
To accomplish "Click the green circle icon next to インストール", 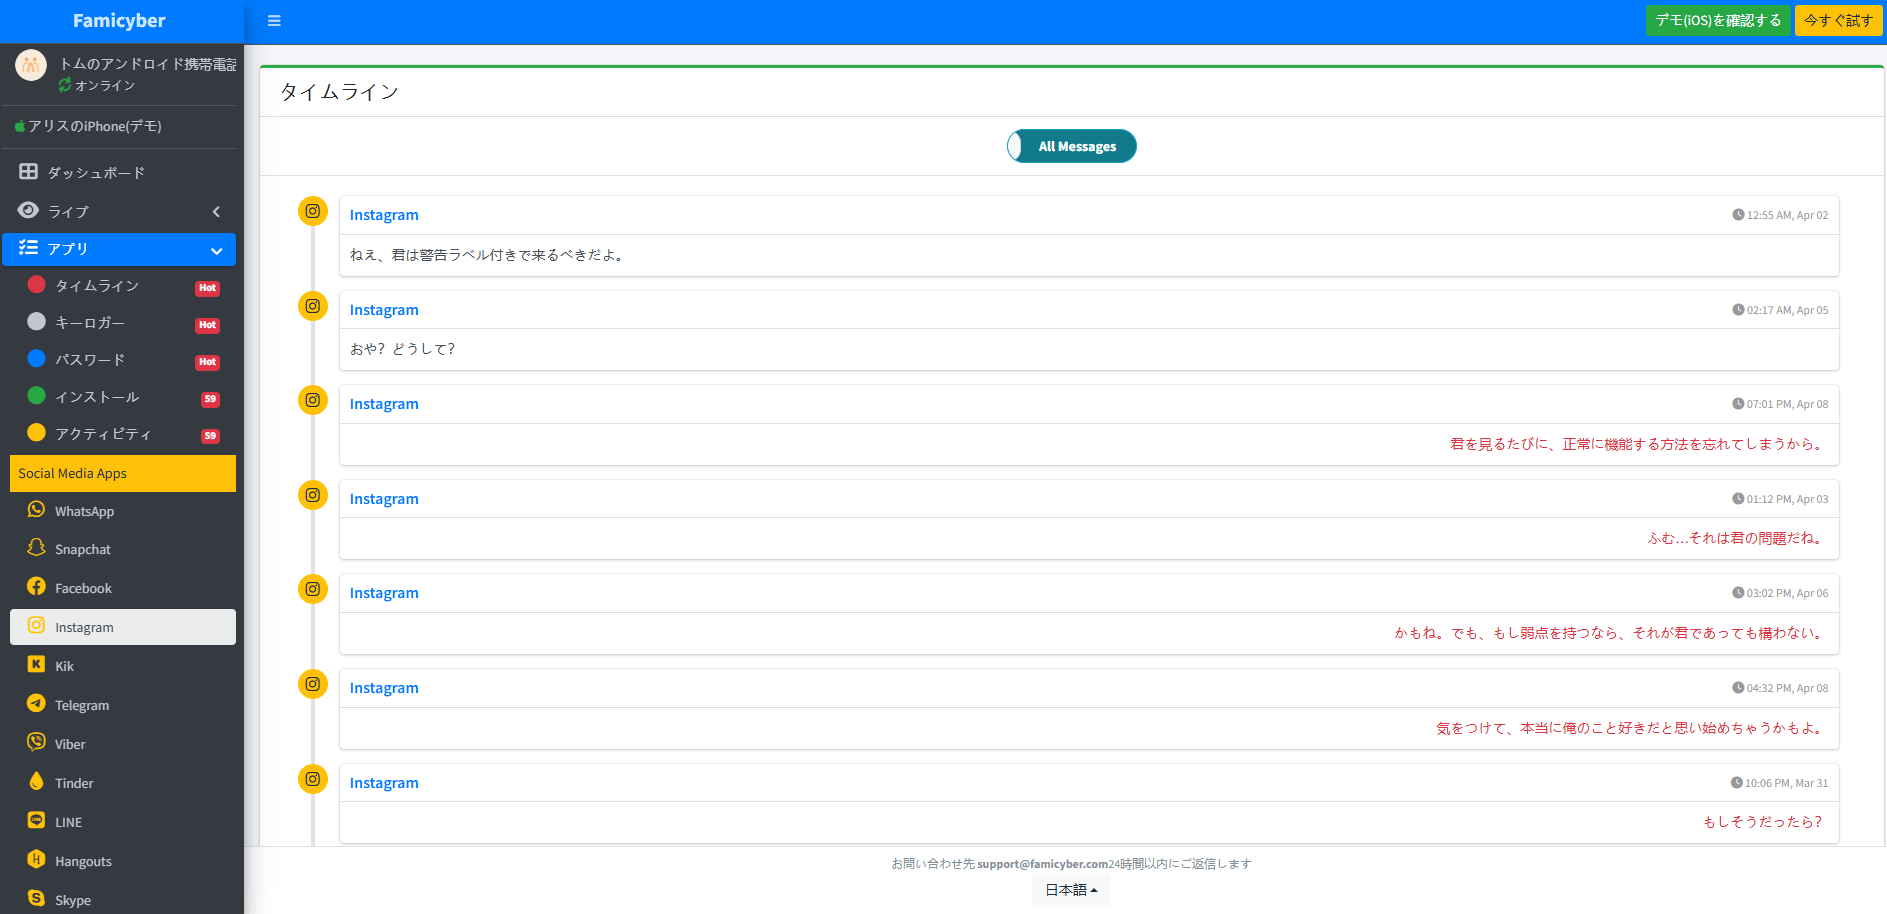I will click(x=37, y=396).
